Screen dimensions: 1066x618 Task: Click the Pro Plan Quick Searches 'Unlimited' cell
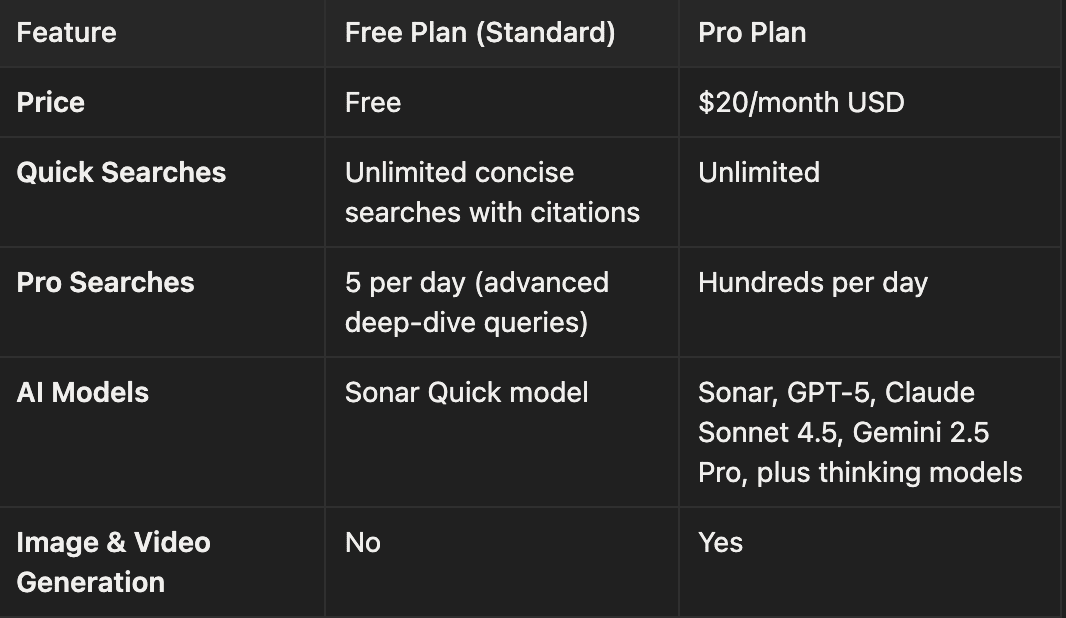click(x=759, y=173)
